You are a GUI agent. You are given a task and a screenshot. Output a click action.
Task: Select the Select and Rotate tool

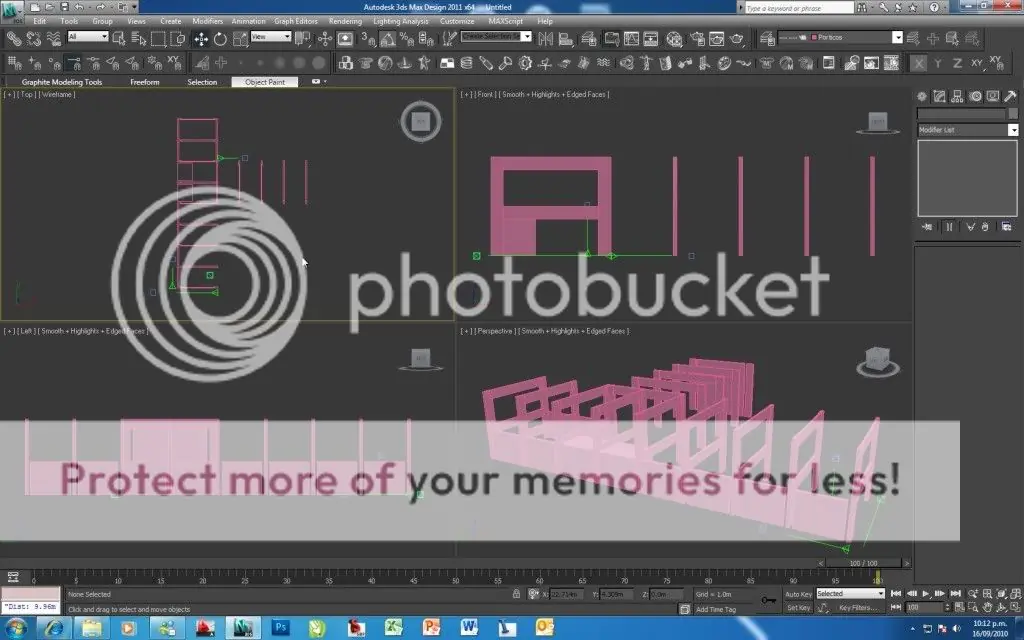[x=220, y=39]
